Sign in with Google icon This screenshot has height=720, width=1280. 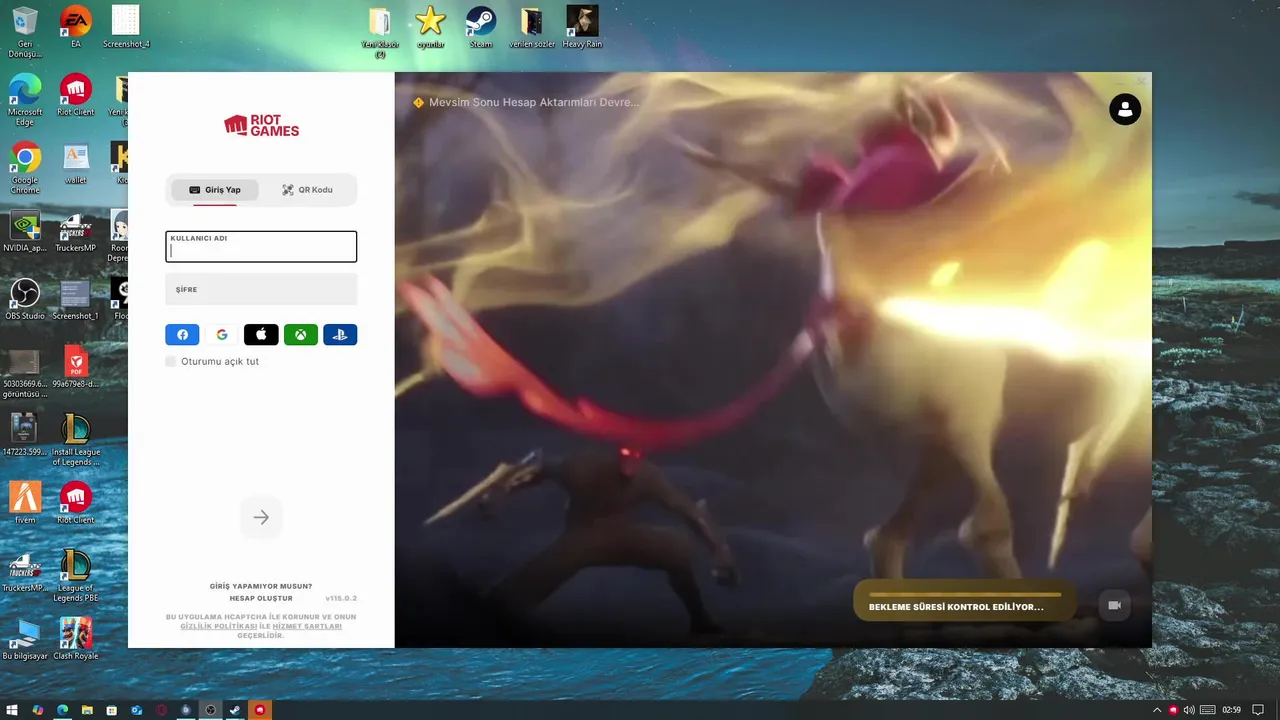(222, 335)
